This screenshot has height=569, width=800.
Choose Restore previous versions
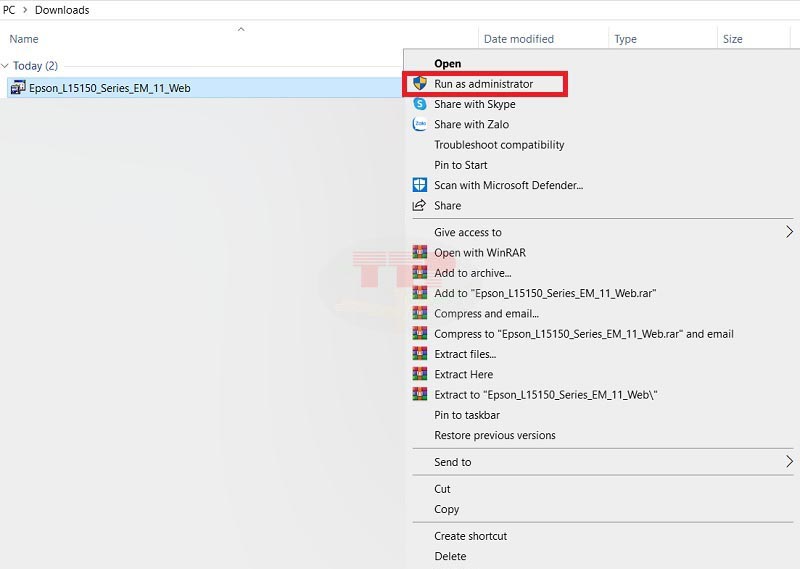pyautogui.click(x=494, y=435)
